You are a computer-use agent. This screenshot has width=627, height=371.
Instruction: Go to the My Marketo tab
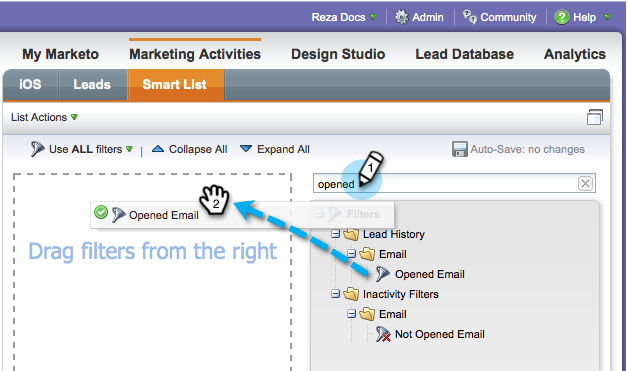60,54
